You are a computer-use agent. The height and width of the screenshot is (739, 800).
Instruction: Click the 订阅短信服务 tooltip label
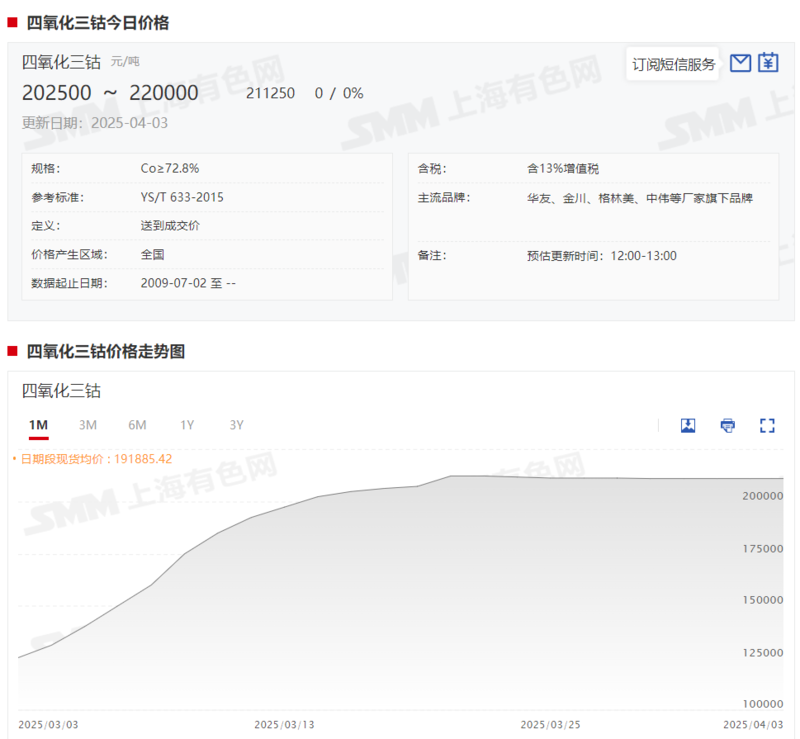tap(673, 65)
